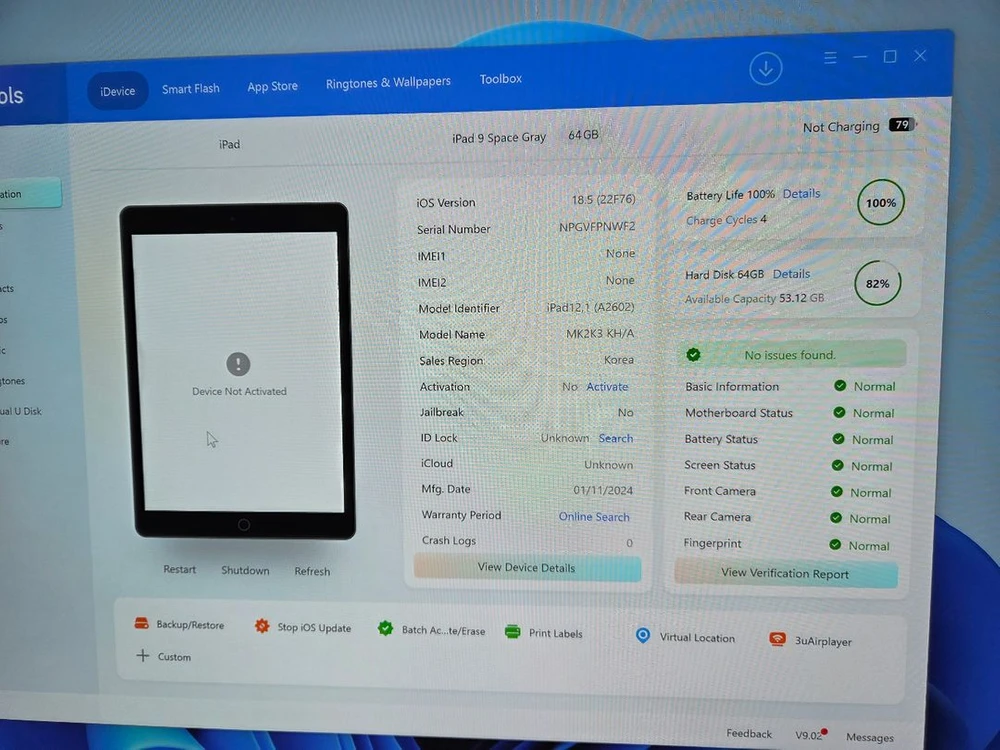This screenshot has height=750, width=1000.
Task: Click the Battery Life 100% circle gauge
Action: click(x=881, y=203)
